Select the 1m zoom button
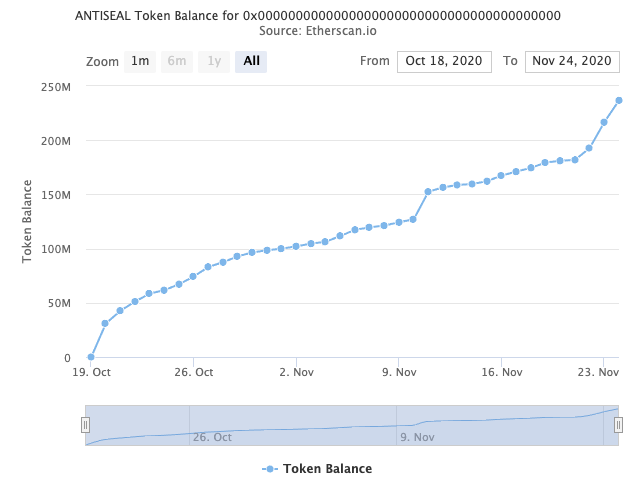Image resolution: width=633 pixels, height=484 pixels. 140,61
